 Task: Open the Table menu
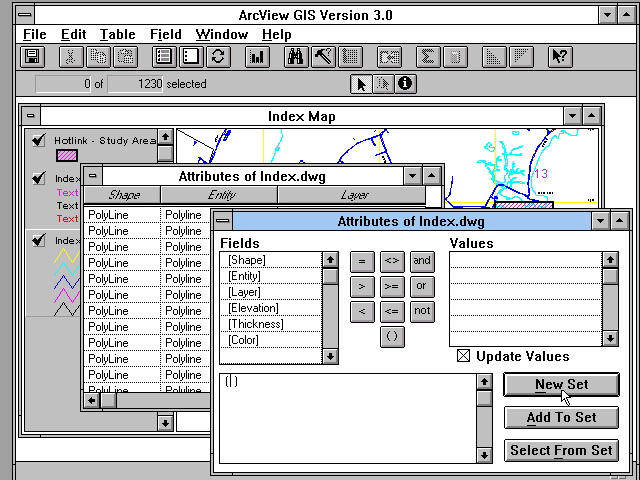(118, 35)
